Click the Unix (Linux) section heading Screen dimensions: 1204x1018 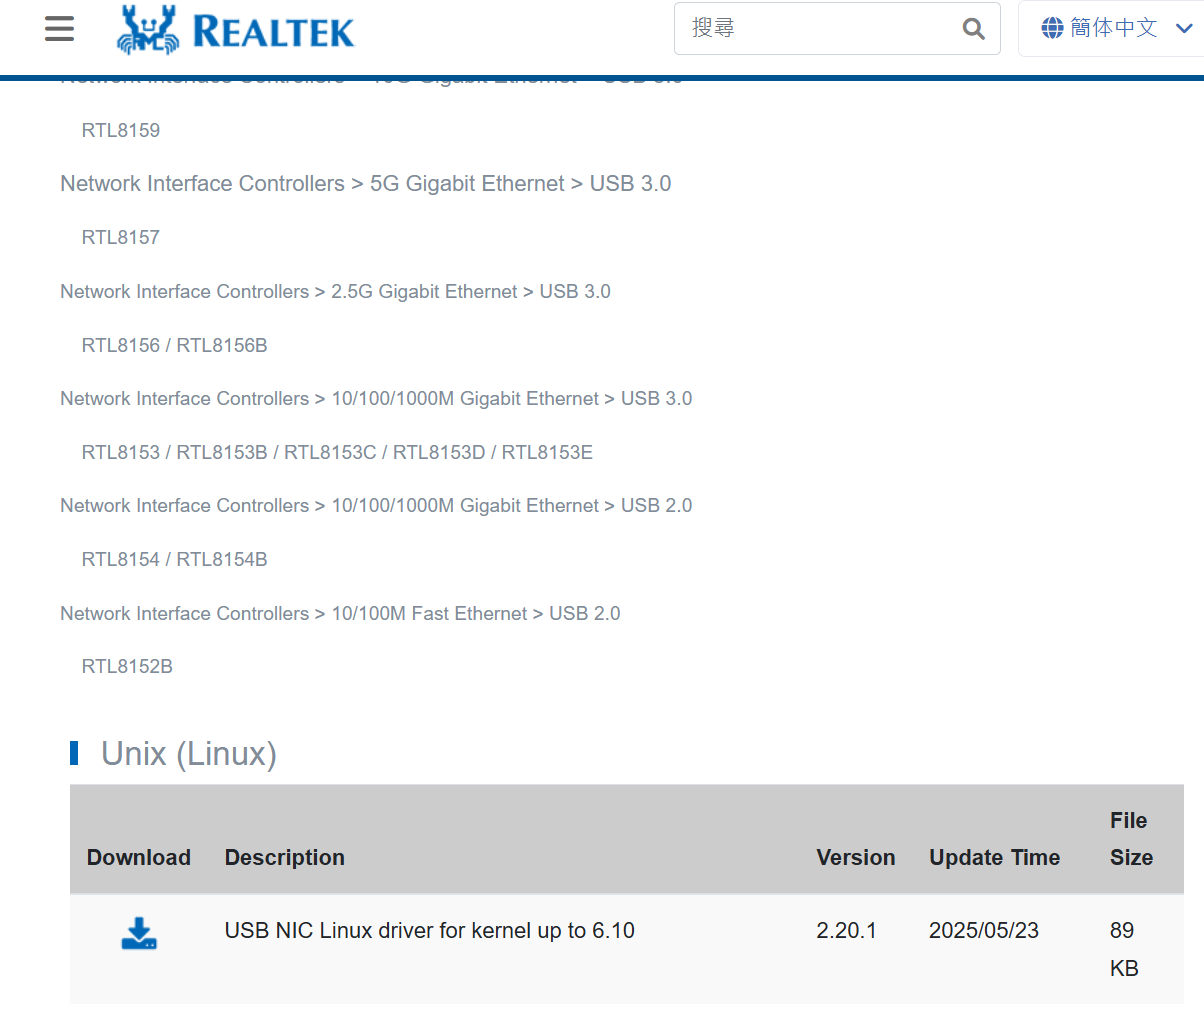pos(189,753)
